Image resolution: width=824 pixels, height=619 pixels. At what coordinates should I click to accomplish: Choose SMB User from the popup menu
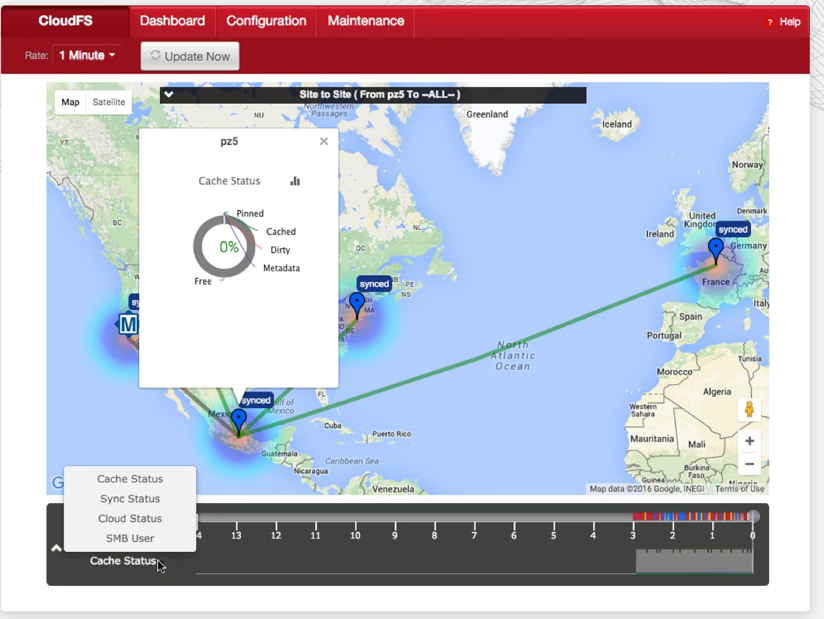click(130, 538)
